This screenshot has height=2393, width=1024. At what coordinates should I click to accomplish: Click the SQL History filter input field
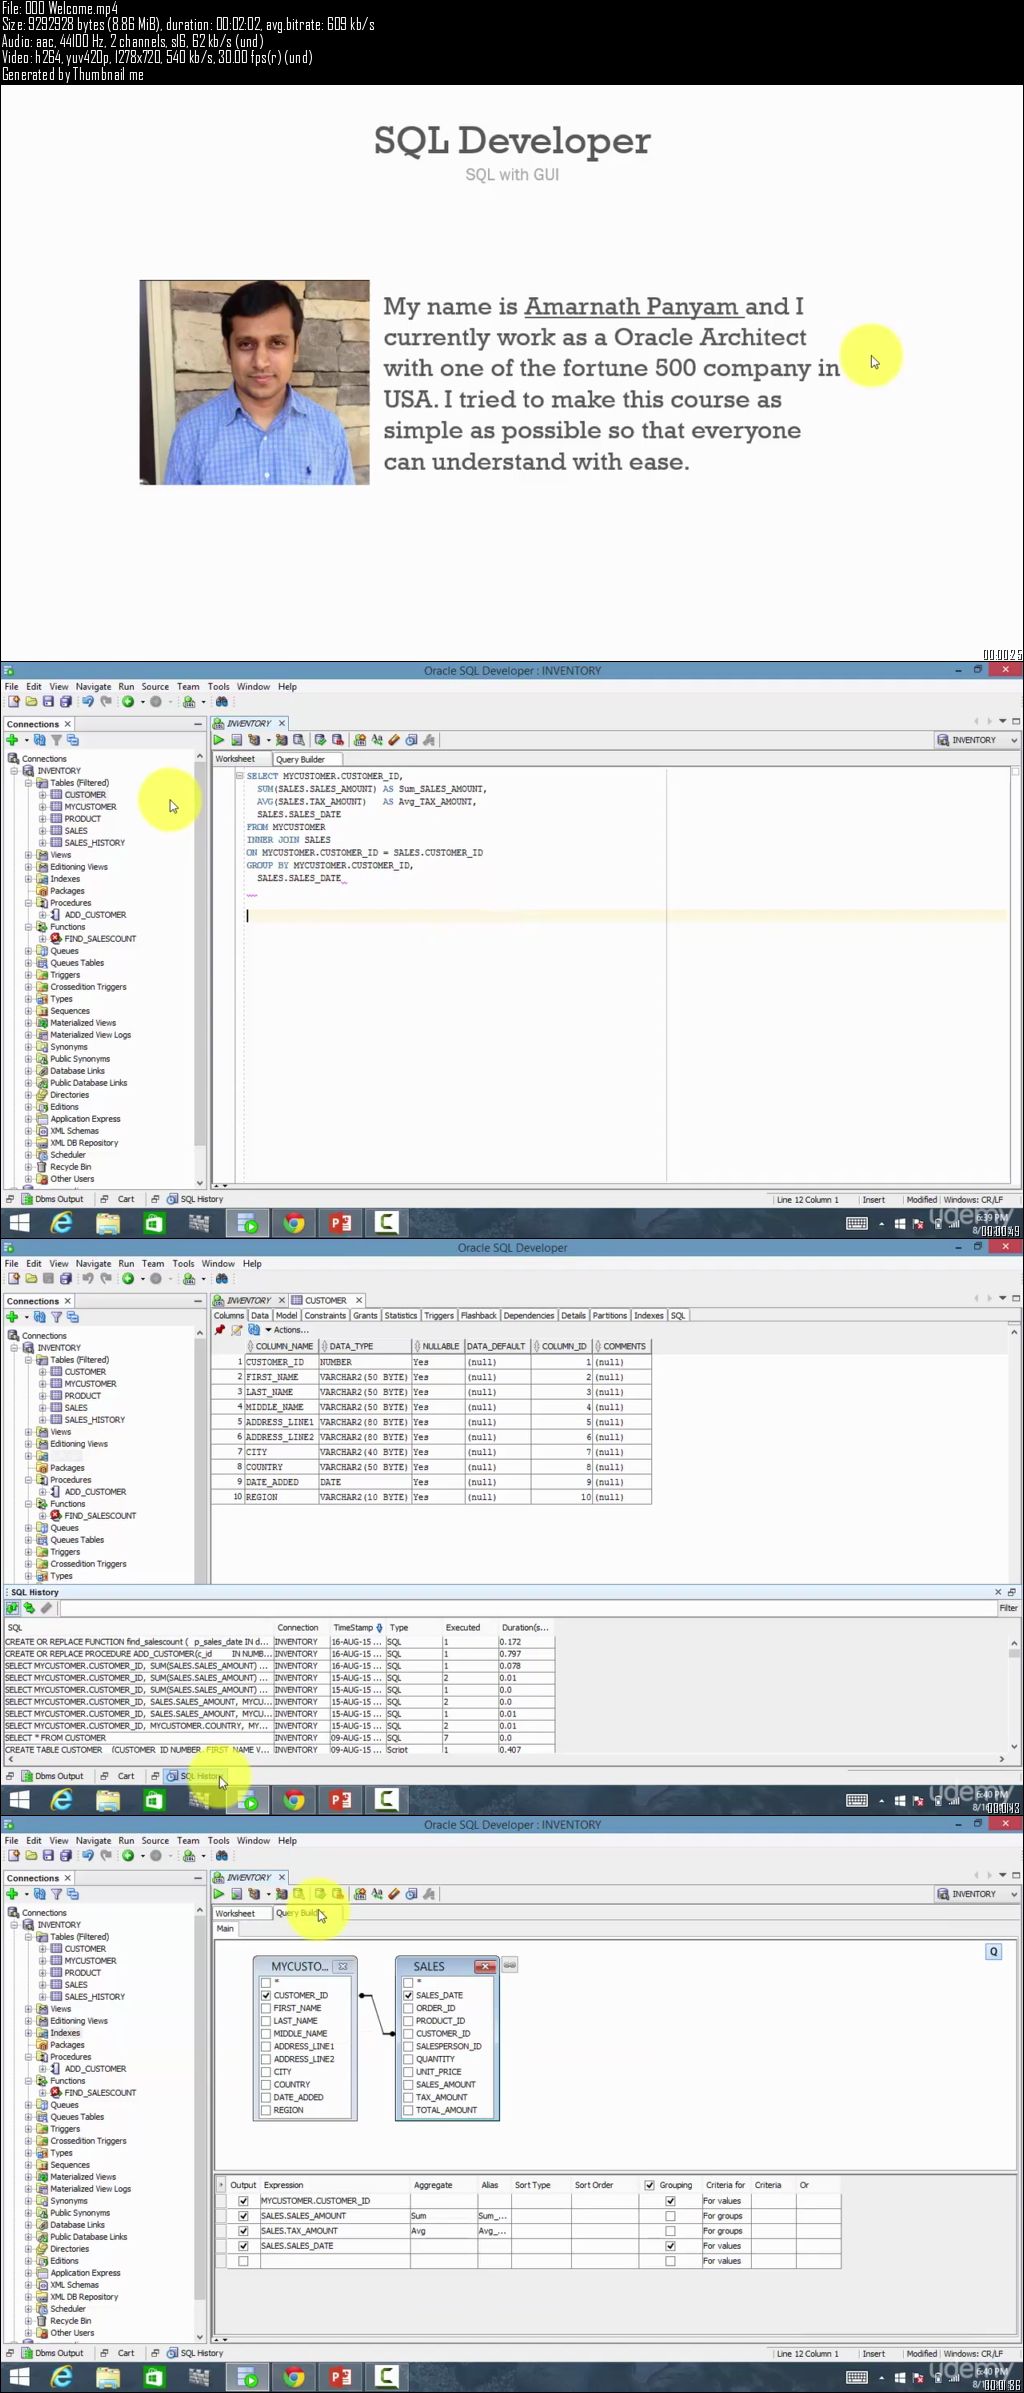coord(527,1608)
